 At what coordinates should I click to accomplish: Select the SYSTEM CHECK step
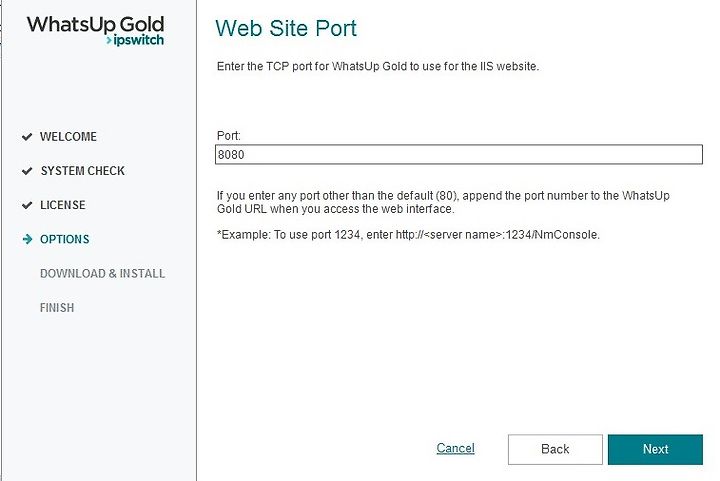point(83,171)
